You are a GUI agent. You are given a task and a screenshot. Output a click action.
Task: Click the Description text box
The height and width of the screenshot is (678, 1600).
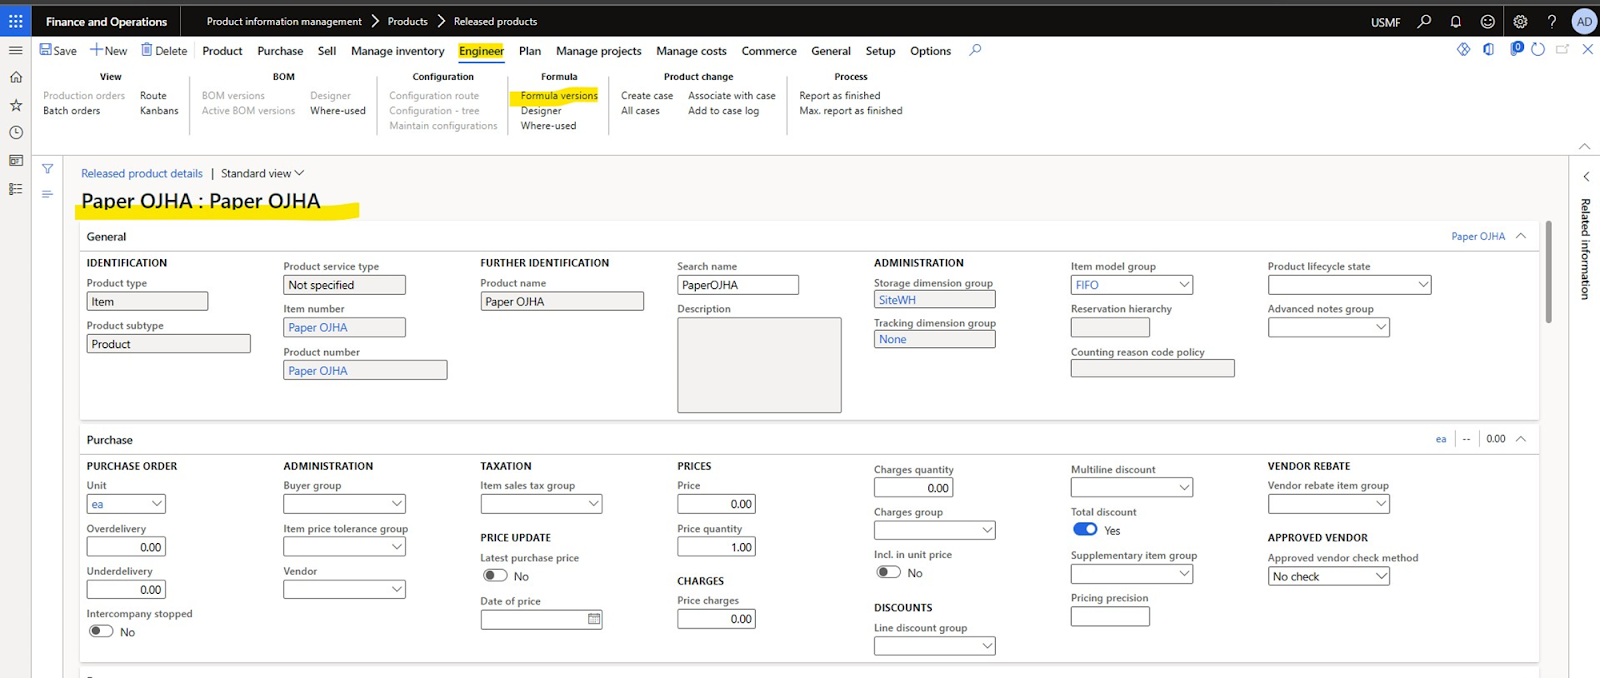(x=759, y=365)
